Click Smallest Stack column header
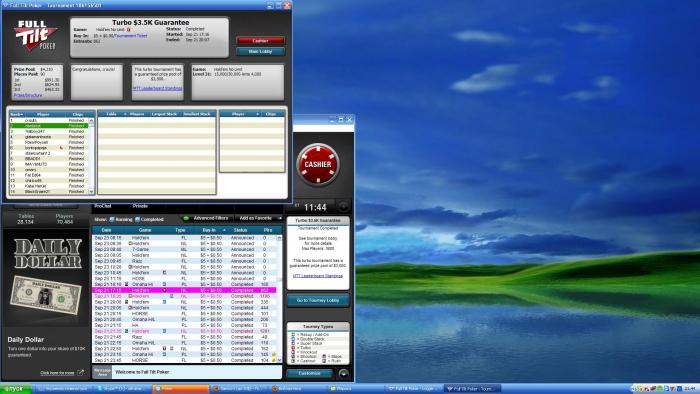The height and width of the screenshot is (394, 700). coord(197,114)
